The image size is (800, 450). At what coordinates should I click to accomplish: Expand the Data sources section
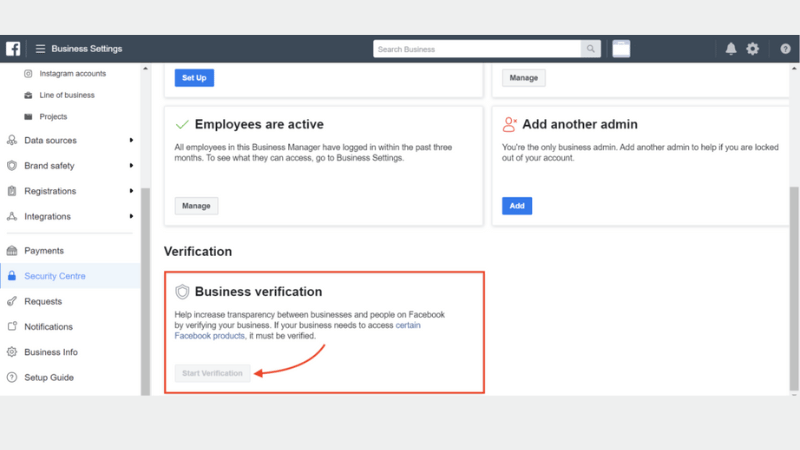(131, 140)
